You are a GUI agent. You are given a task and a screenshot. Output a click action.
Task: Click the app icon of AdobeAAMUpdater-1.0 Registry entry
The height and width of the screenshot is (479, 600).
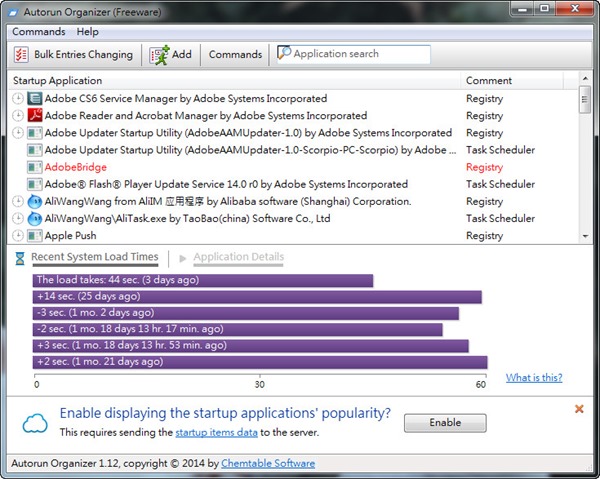(34, 133)
